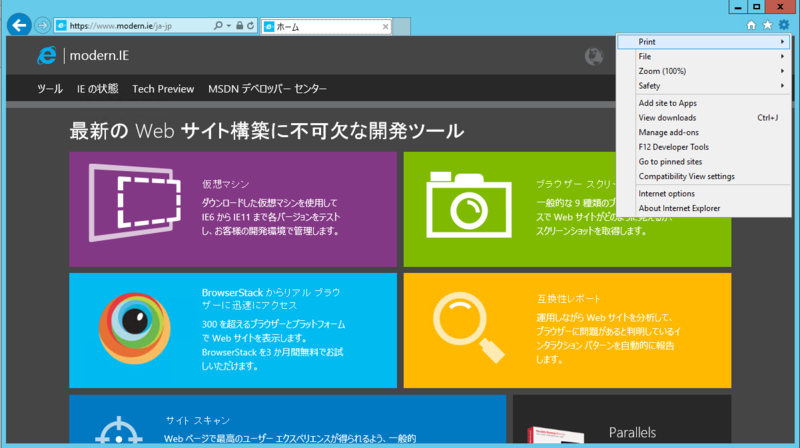Click the site favicon in the address bar
800x448 pixels.
coord(61,26)
